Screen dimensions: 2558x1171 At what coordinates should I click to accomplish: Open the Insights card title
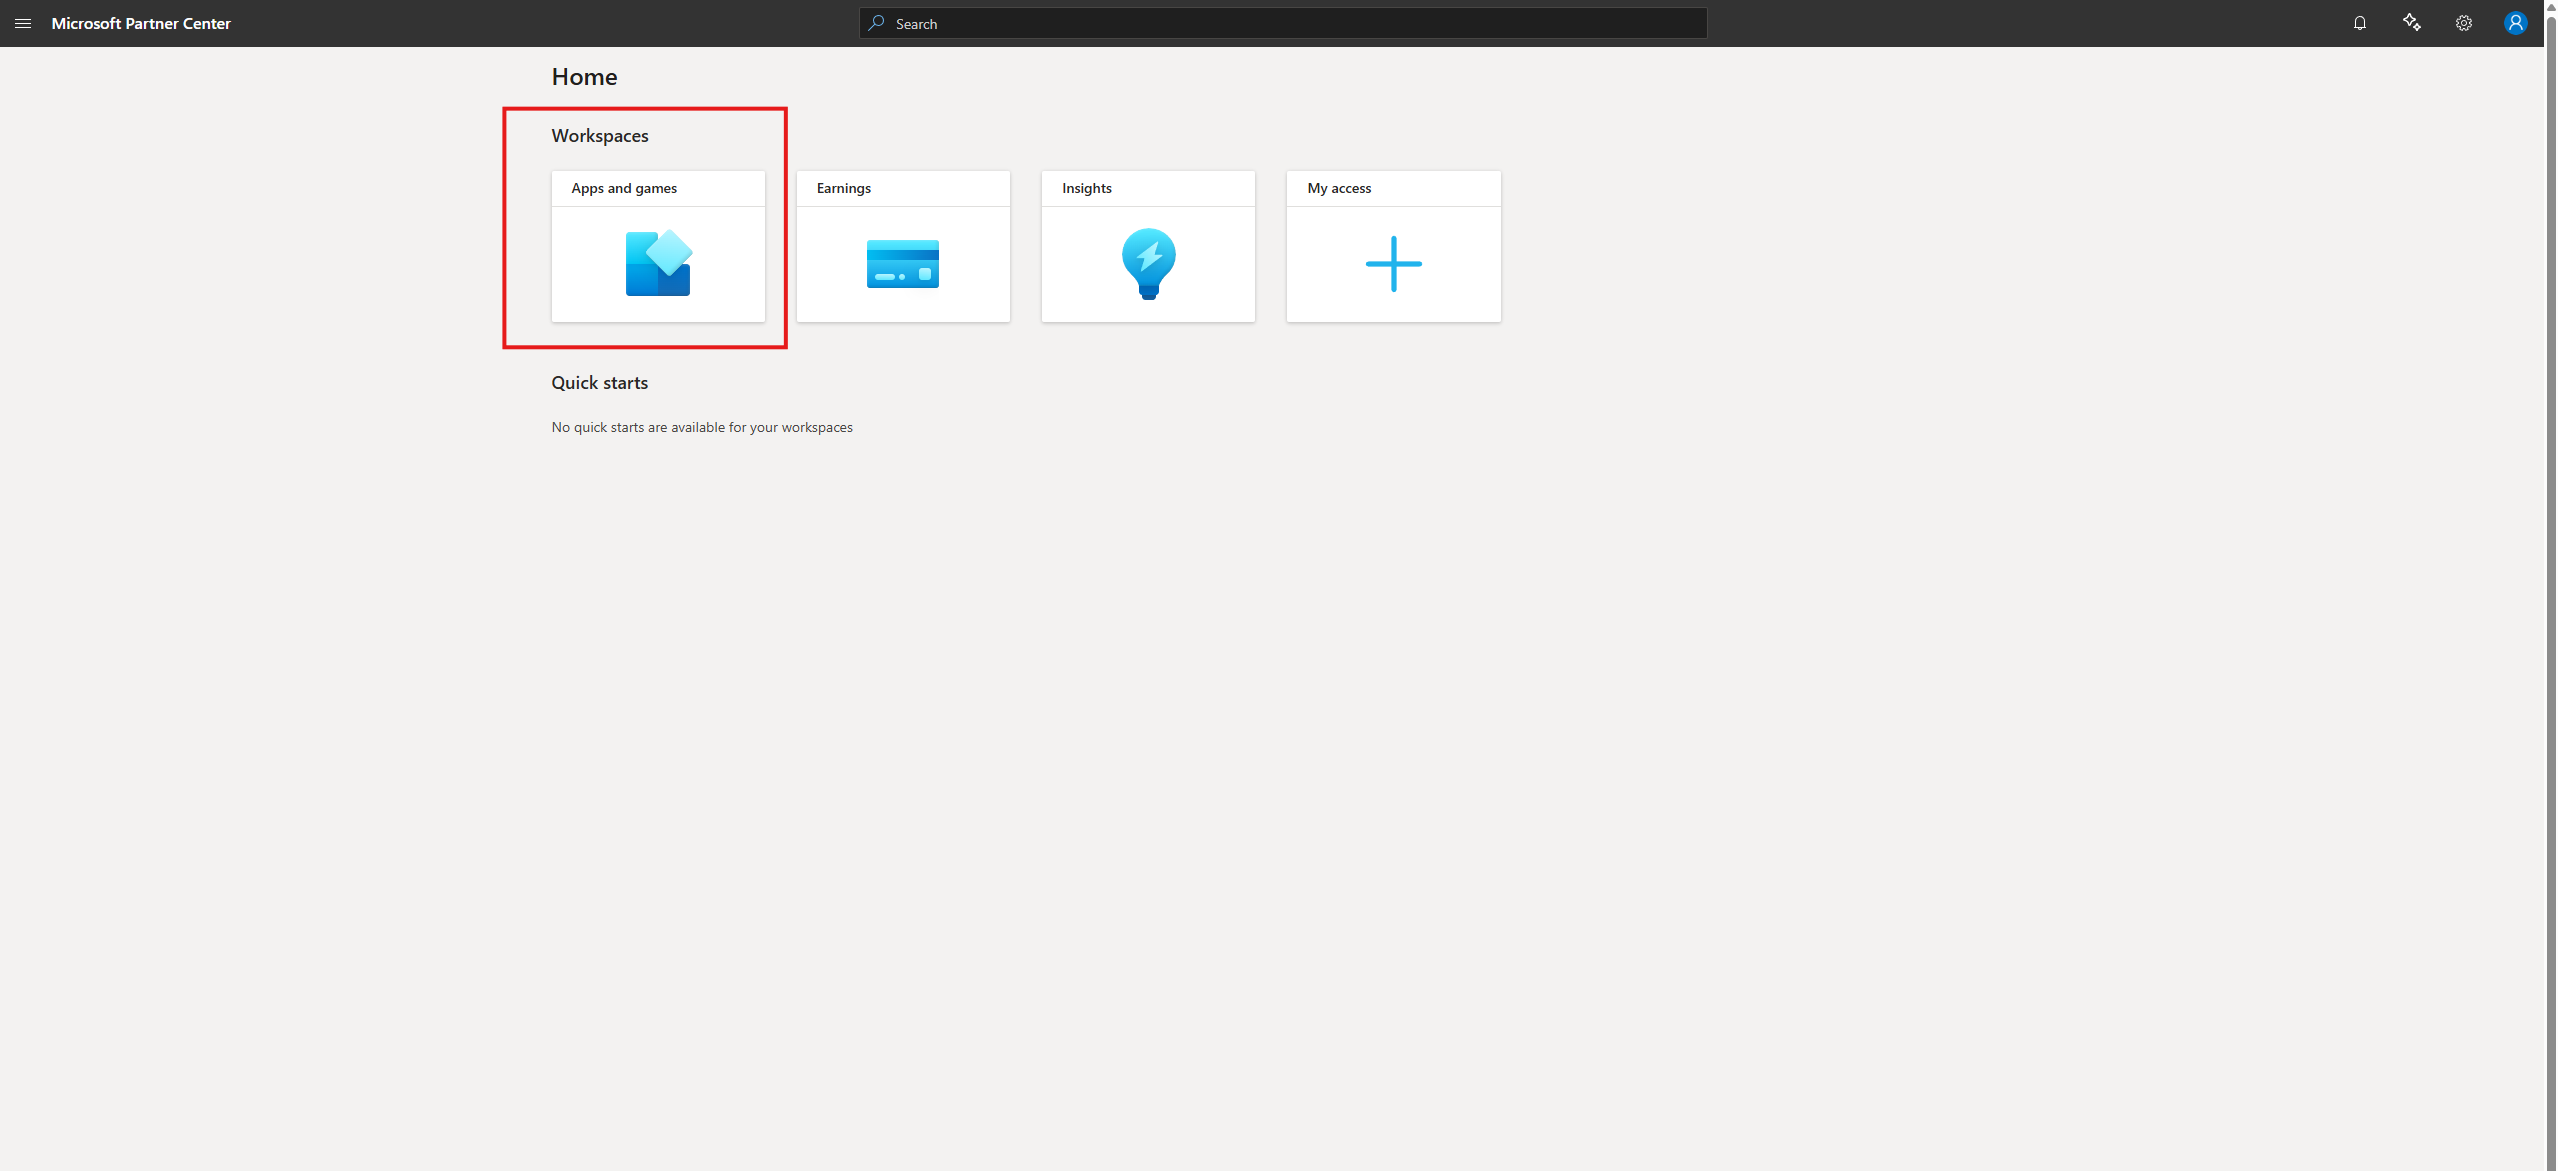[x=1087, y=188]
